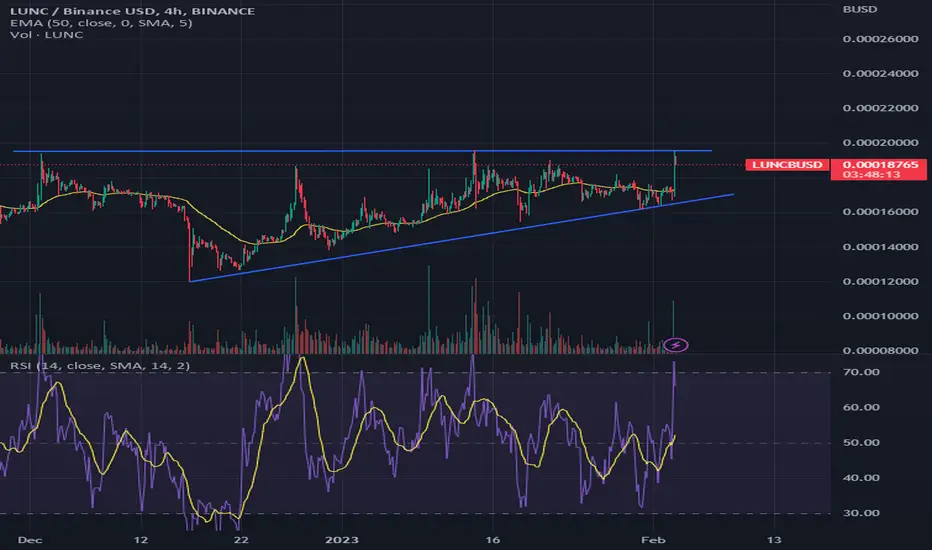
Task: Click the purple lightning bolt event icon
Action: tap(676, 345)
